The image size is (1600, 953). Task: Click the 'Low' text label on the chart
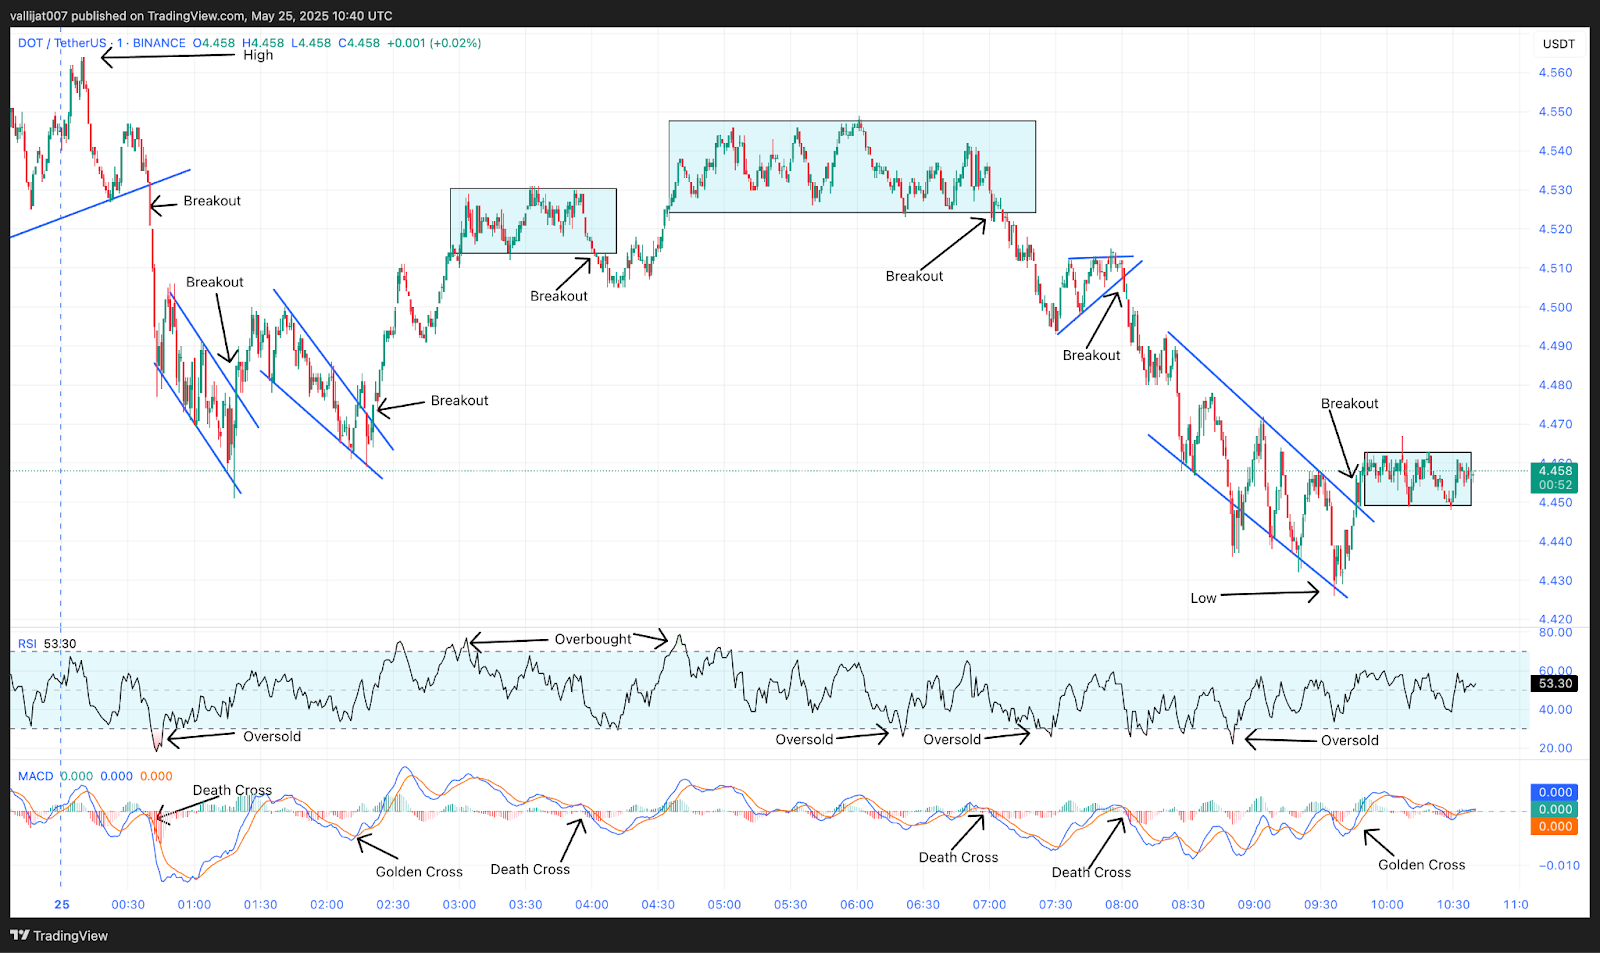[1203, 598]
